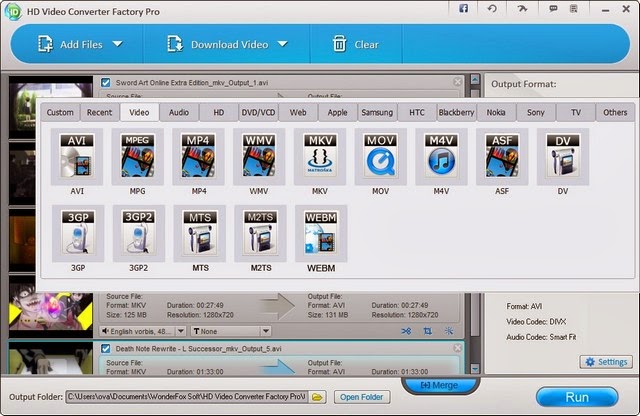640x416 pixels.
Task: Click the curved arrow icon beside the Facebook and undo icons
Action: coord(522,8)
